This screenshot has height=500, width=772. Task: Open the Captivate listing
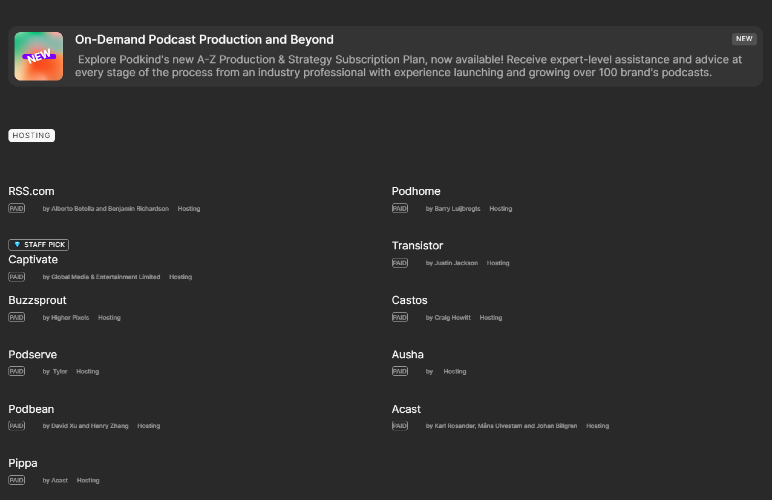click(x=33, y=259)
